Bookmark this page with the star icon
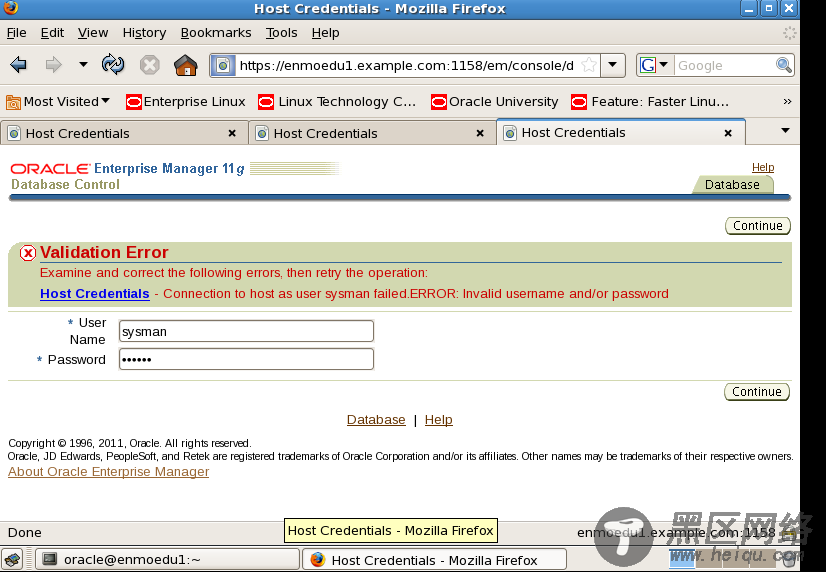Screen dimensions: 826x572 (x=589, y=65)
